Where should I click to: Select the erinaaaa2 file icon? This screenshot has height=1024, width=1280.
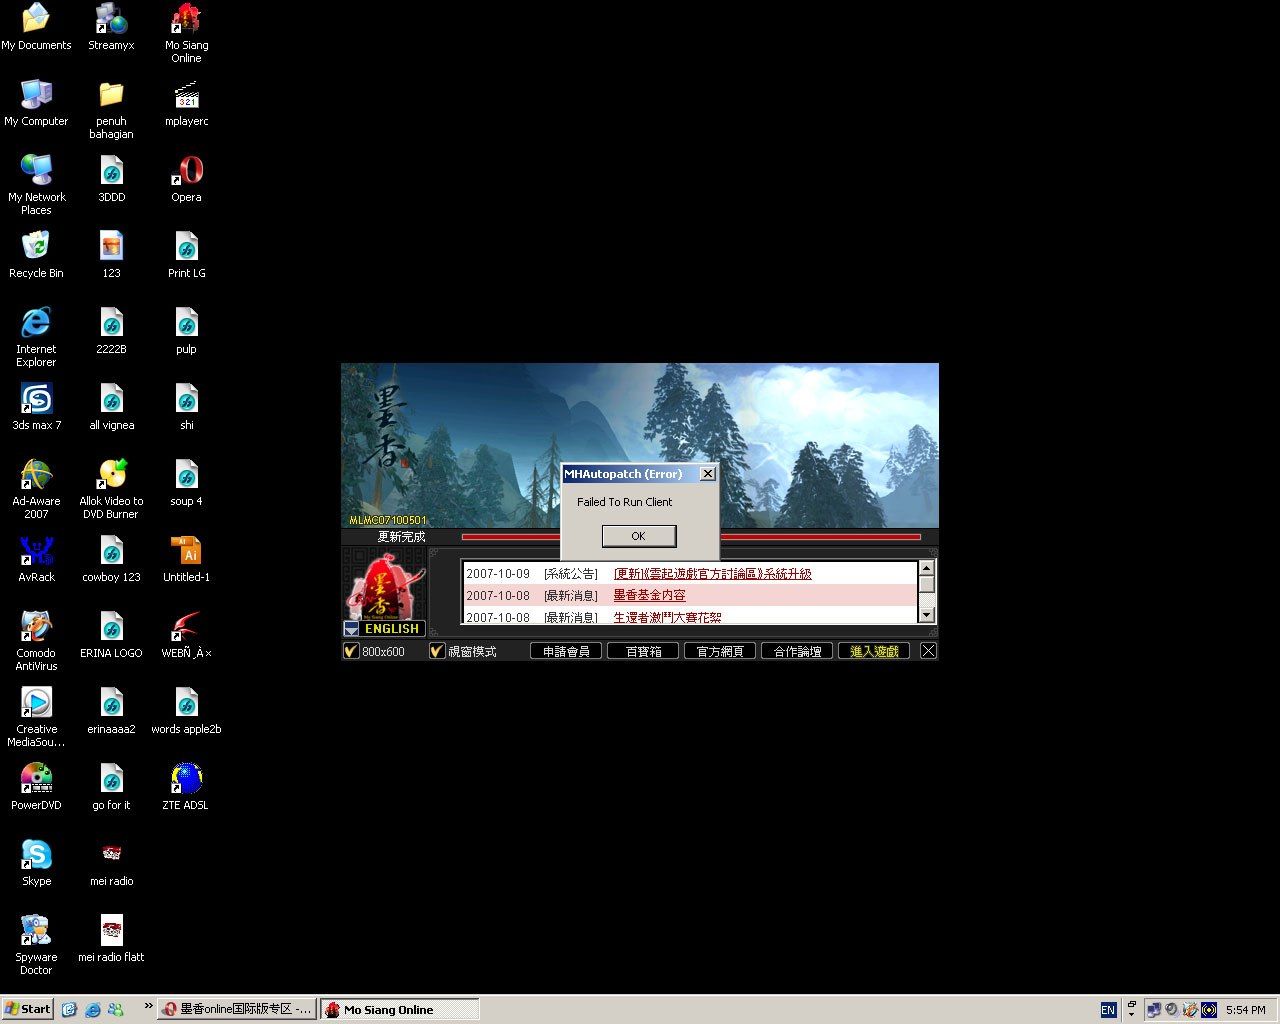coord(111,712)
